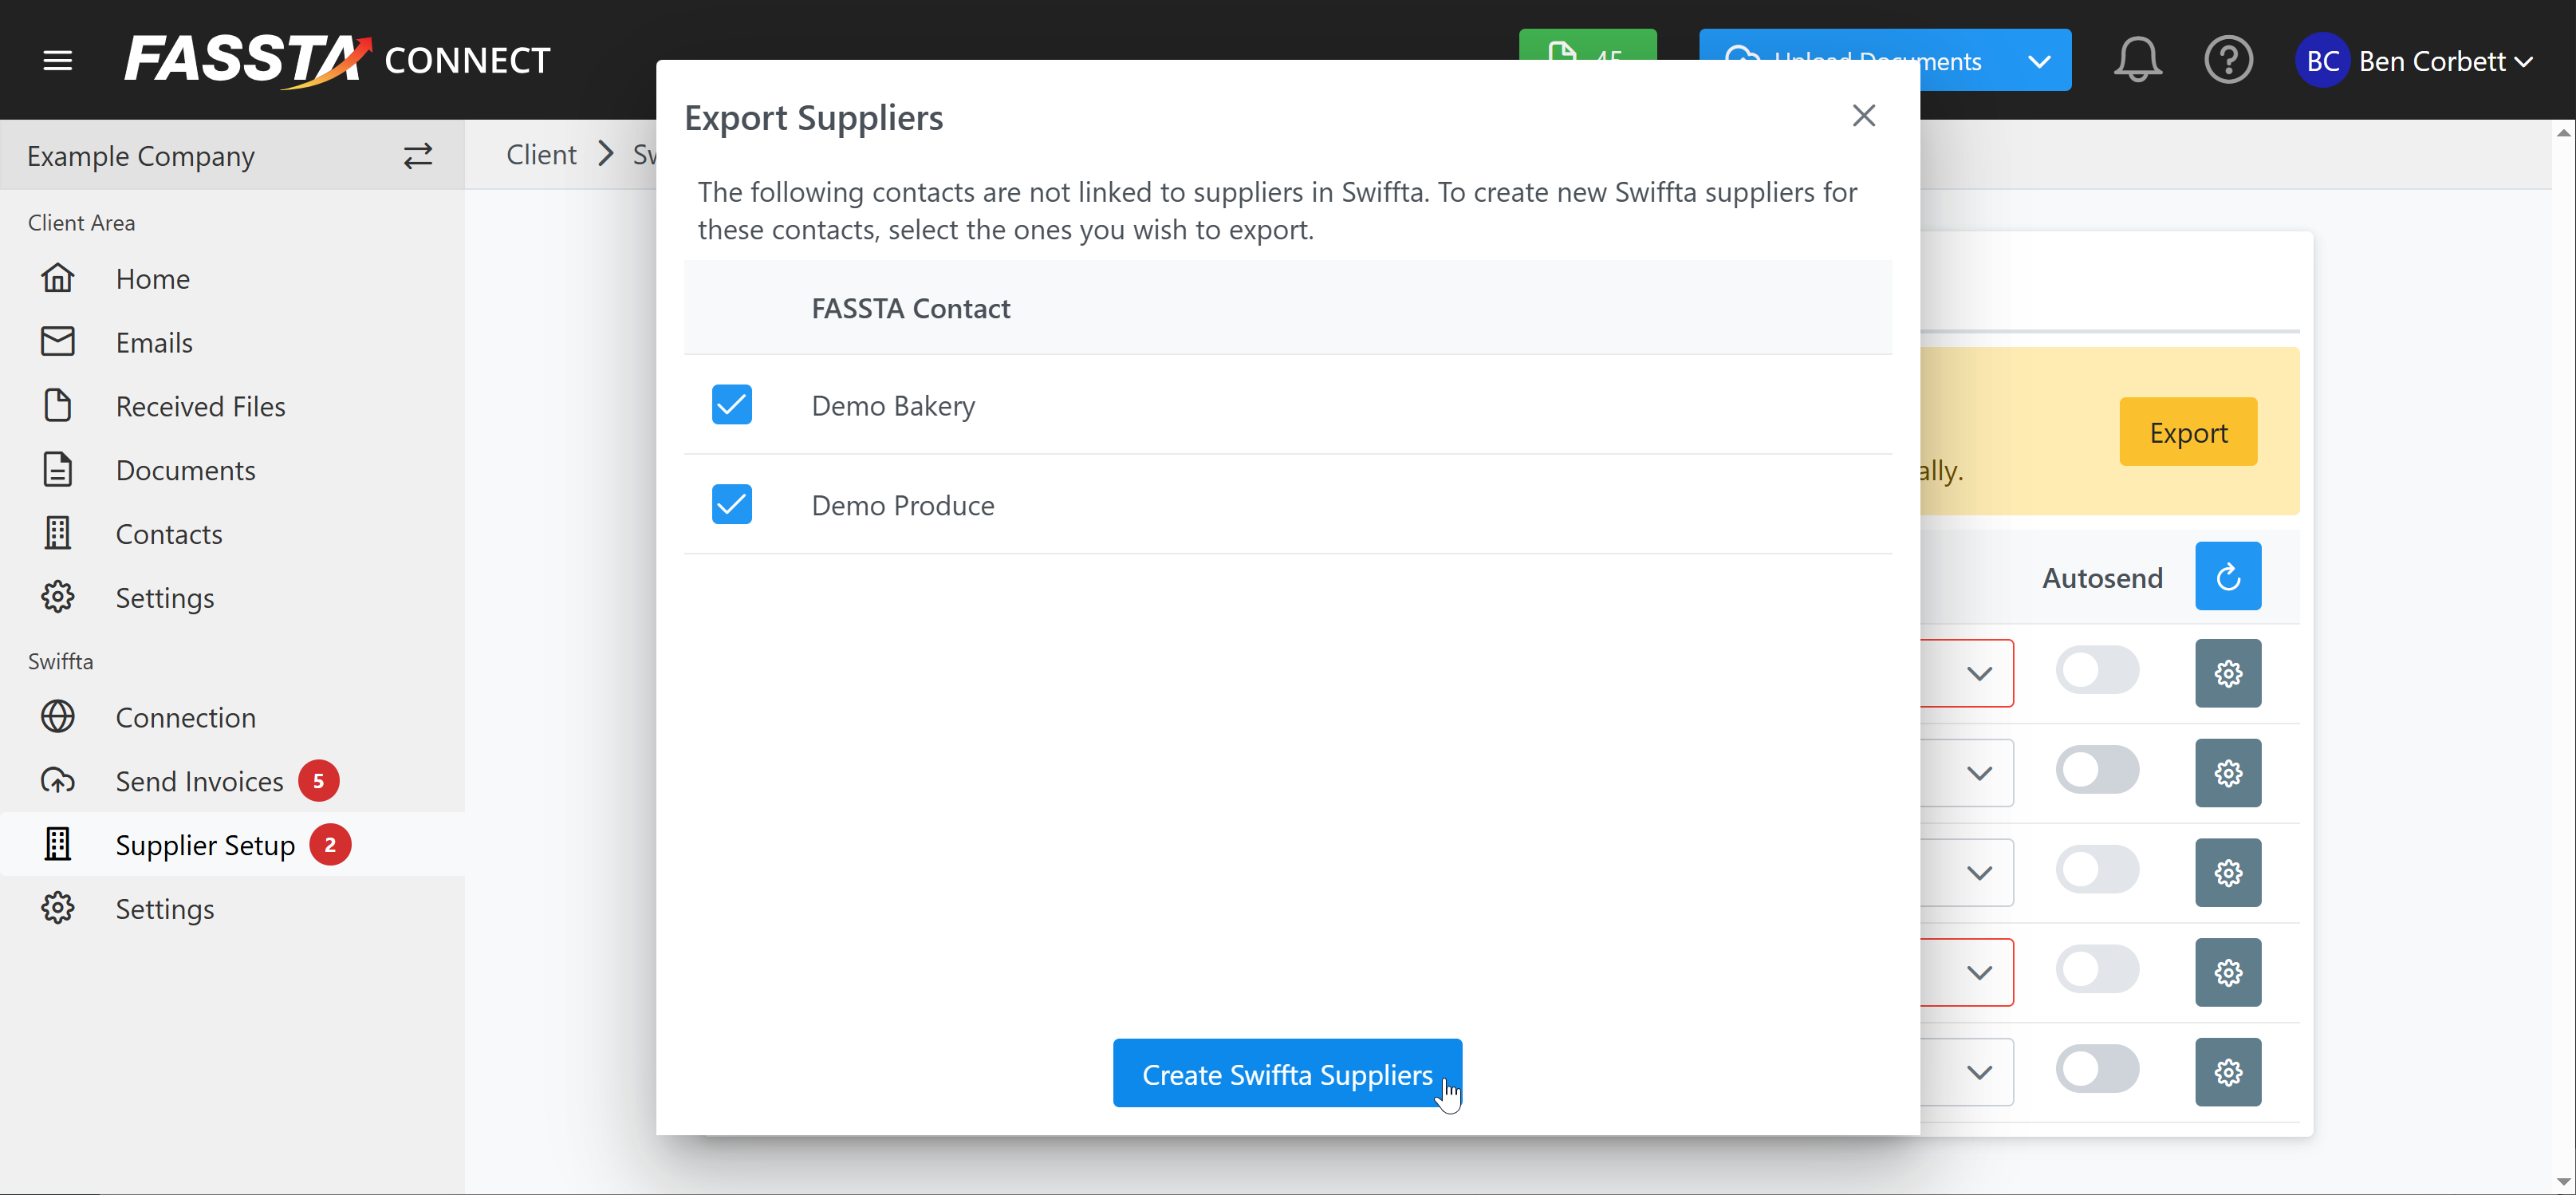Open Received Files in the sidebar
This screenshot has width=2576, height=1195.
click(x=200, y=406)
